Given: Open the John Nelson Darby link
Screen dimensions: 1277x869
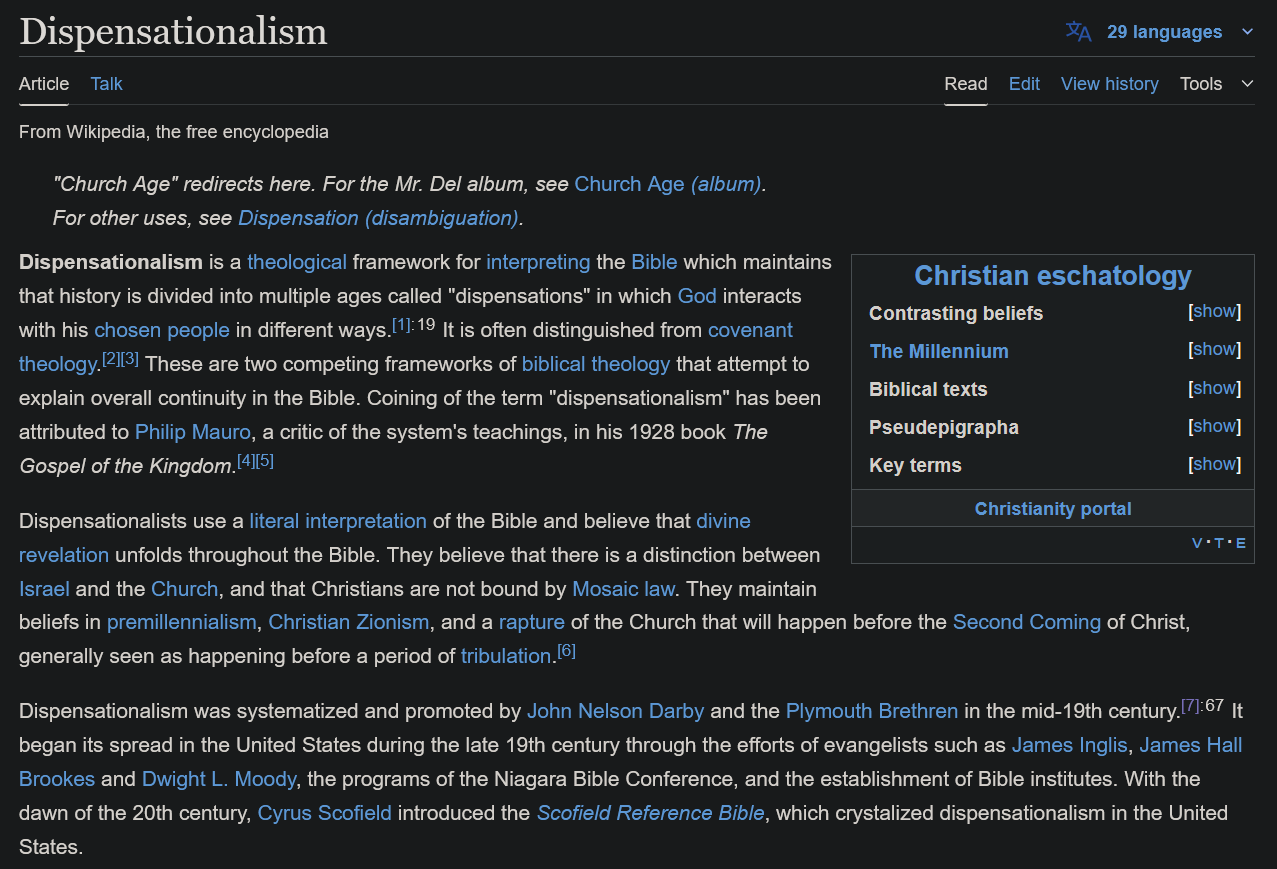Looking at the screenshot, I should (616, 712).
